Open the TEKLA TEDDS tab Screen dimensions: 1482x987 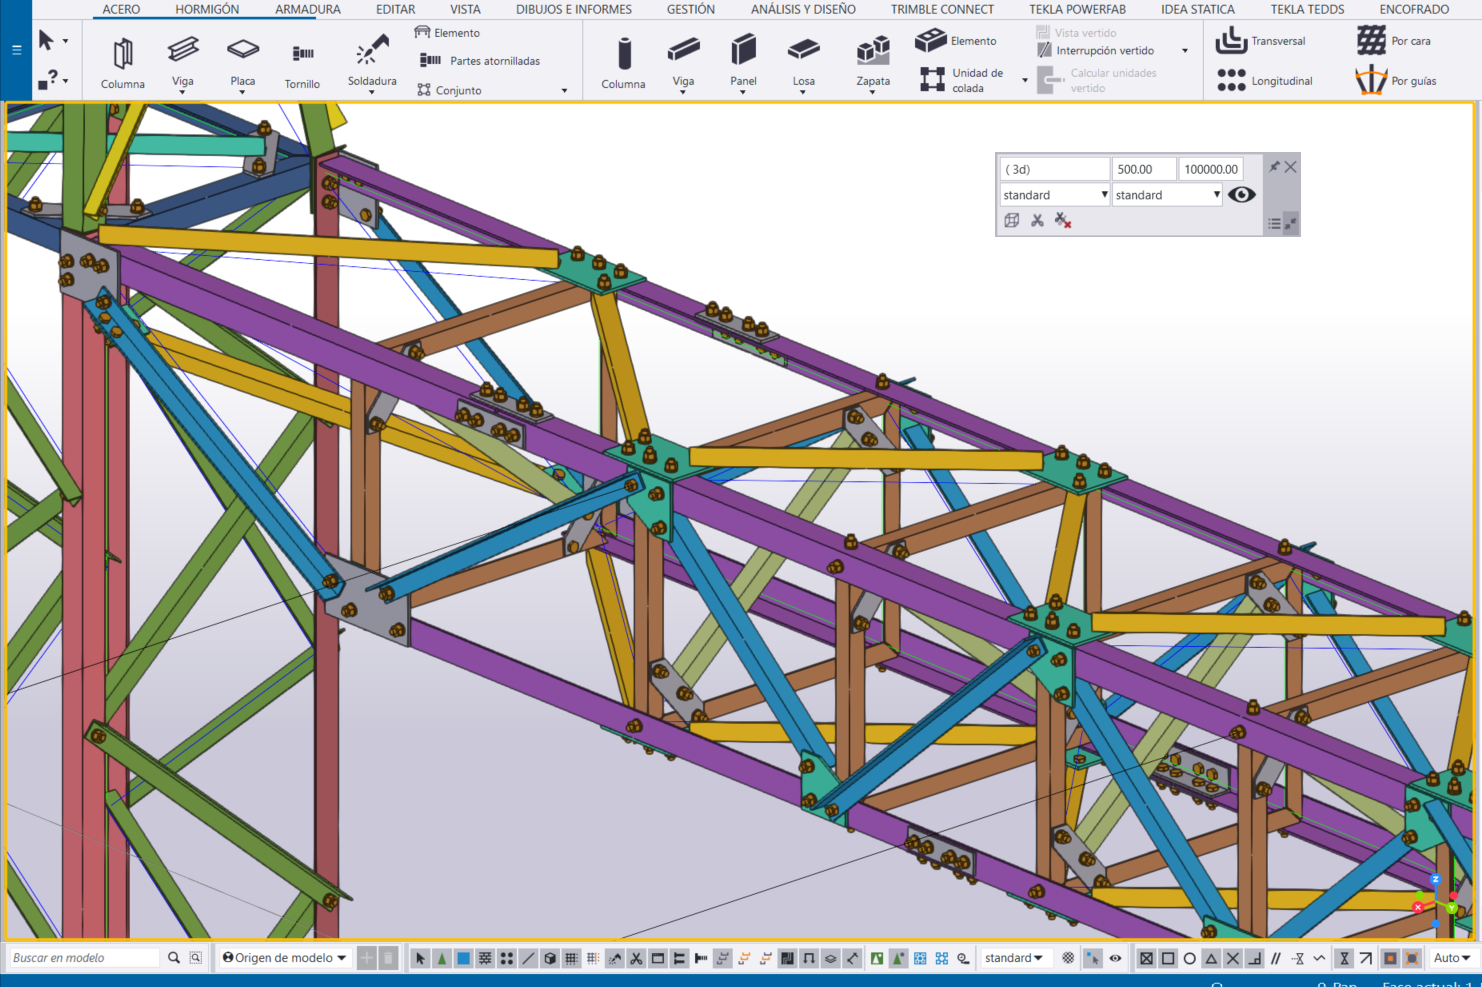[x=1307, y=9]
